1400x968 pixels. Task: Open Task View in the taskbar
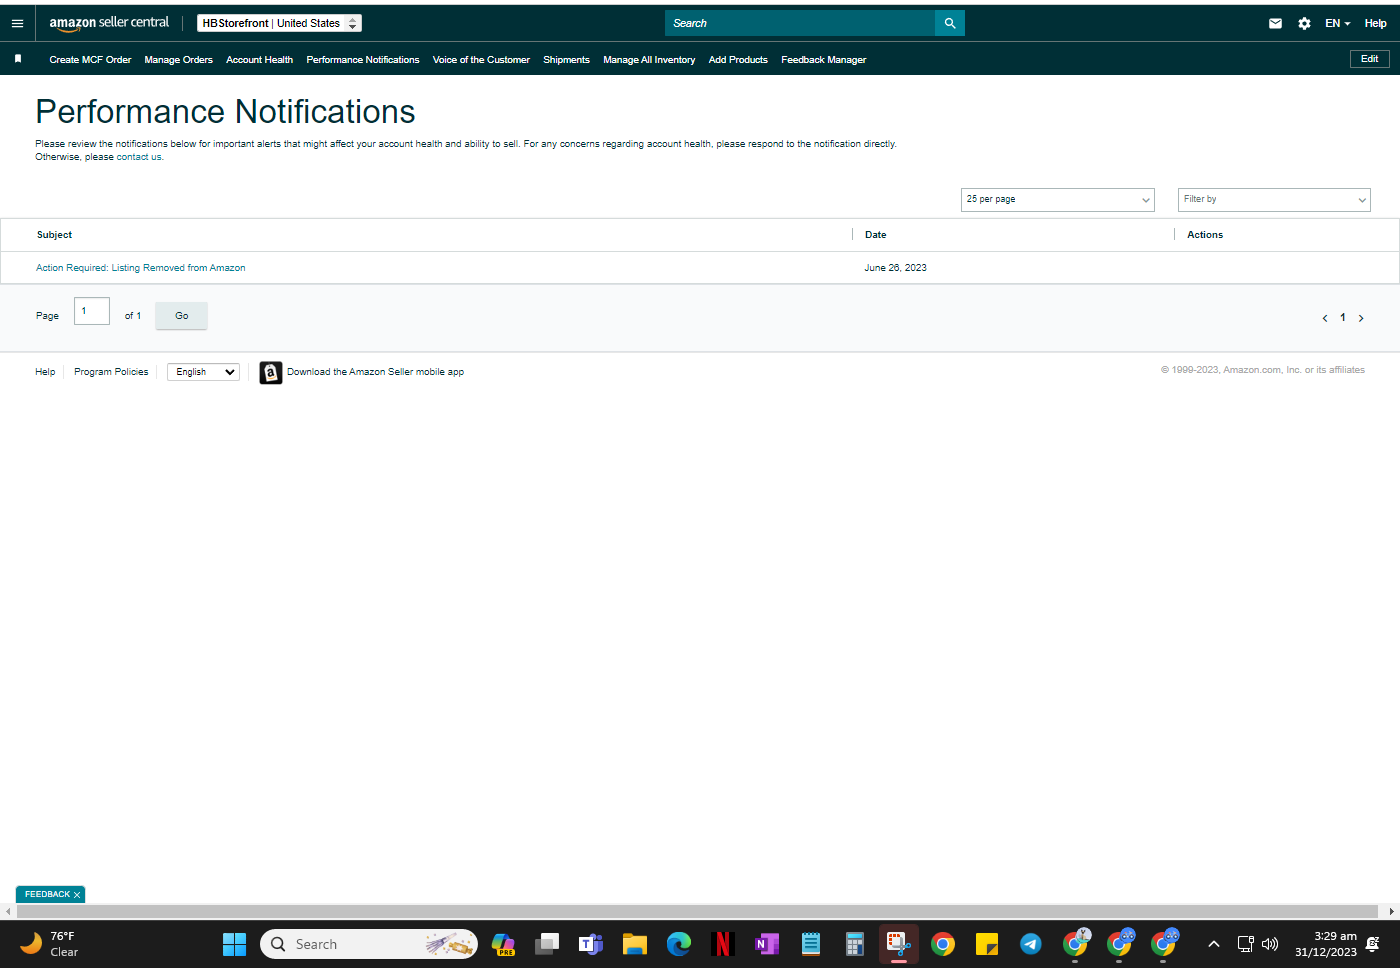pos(547,944)
